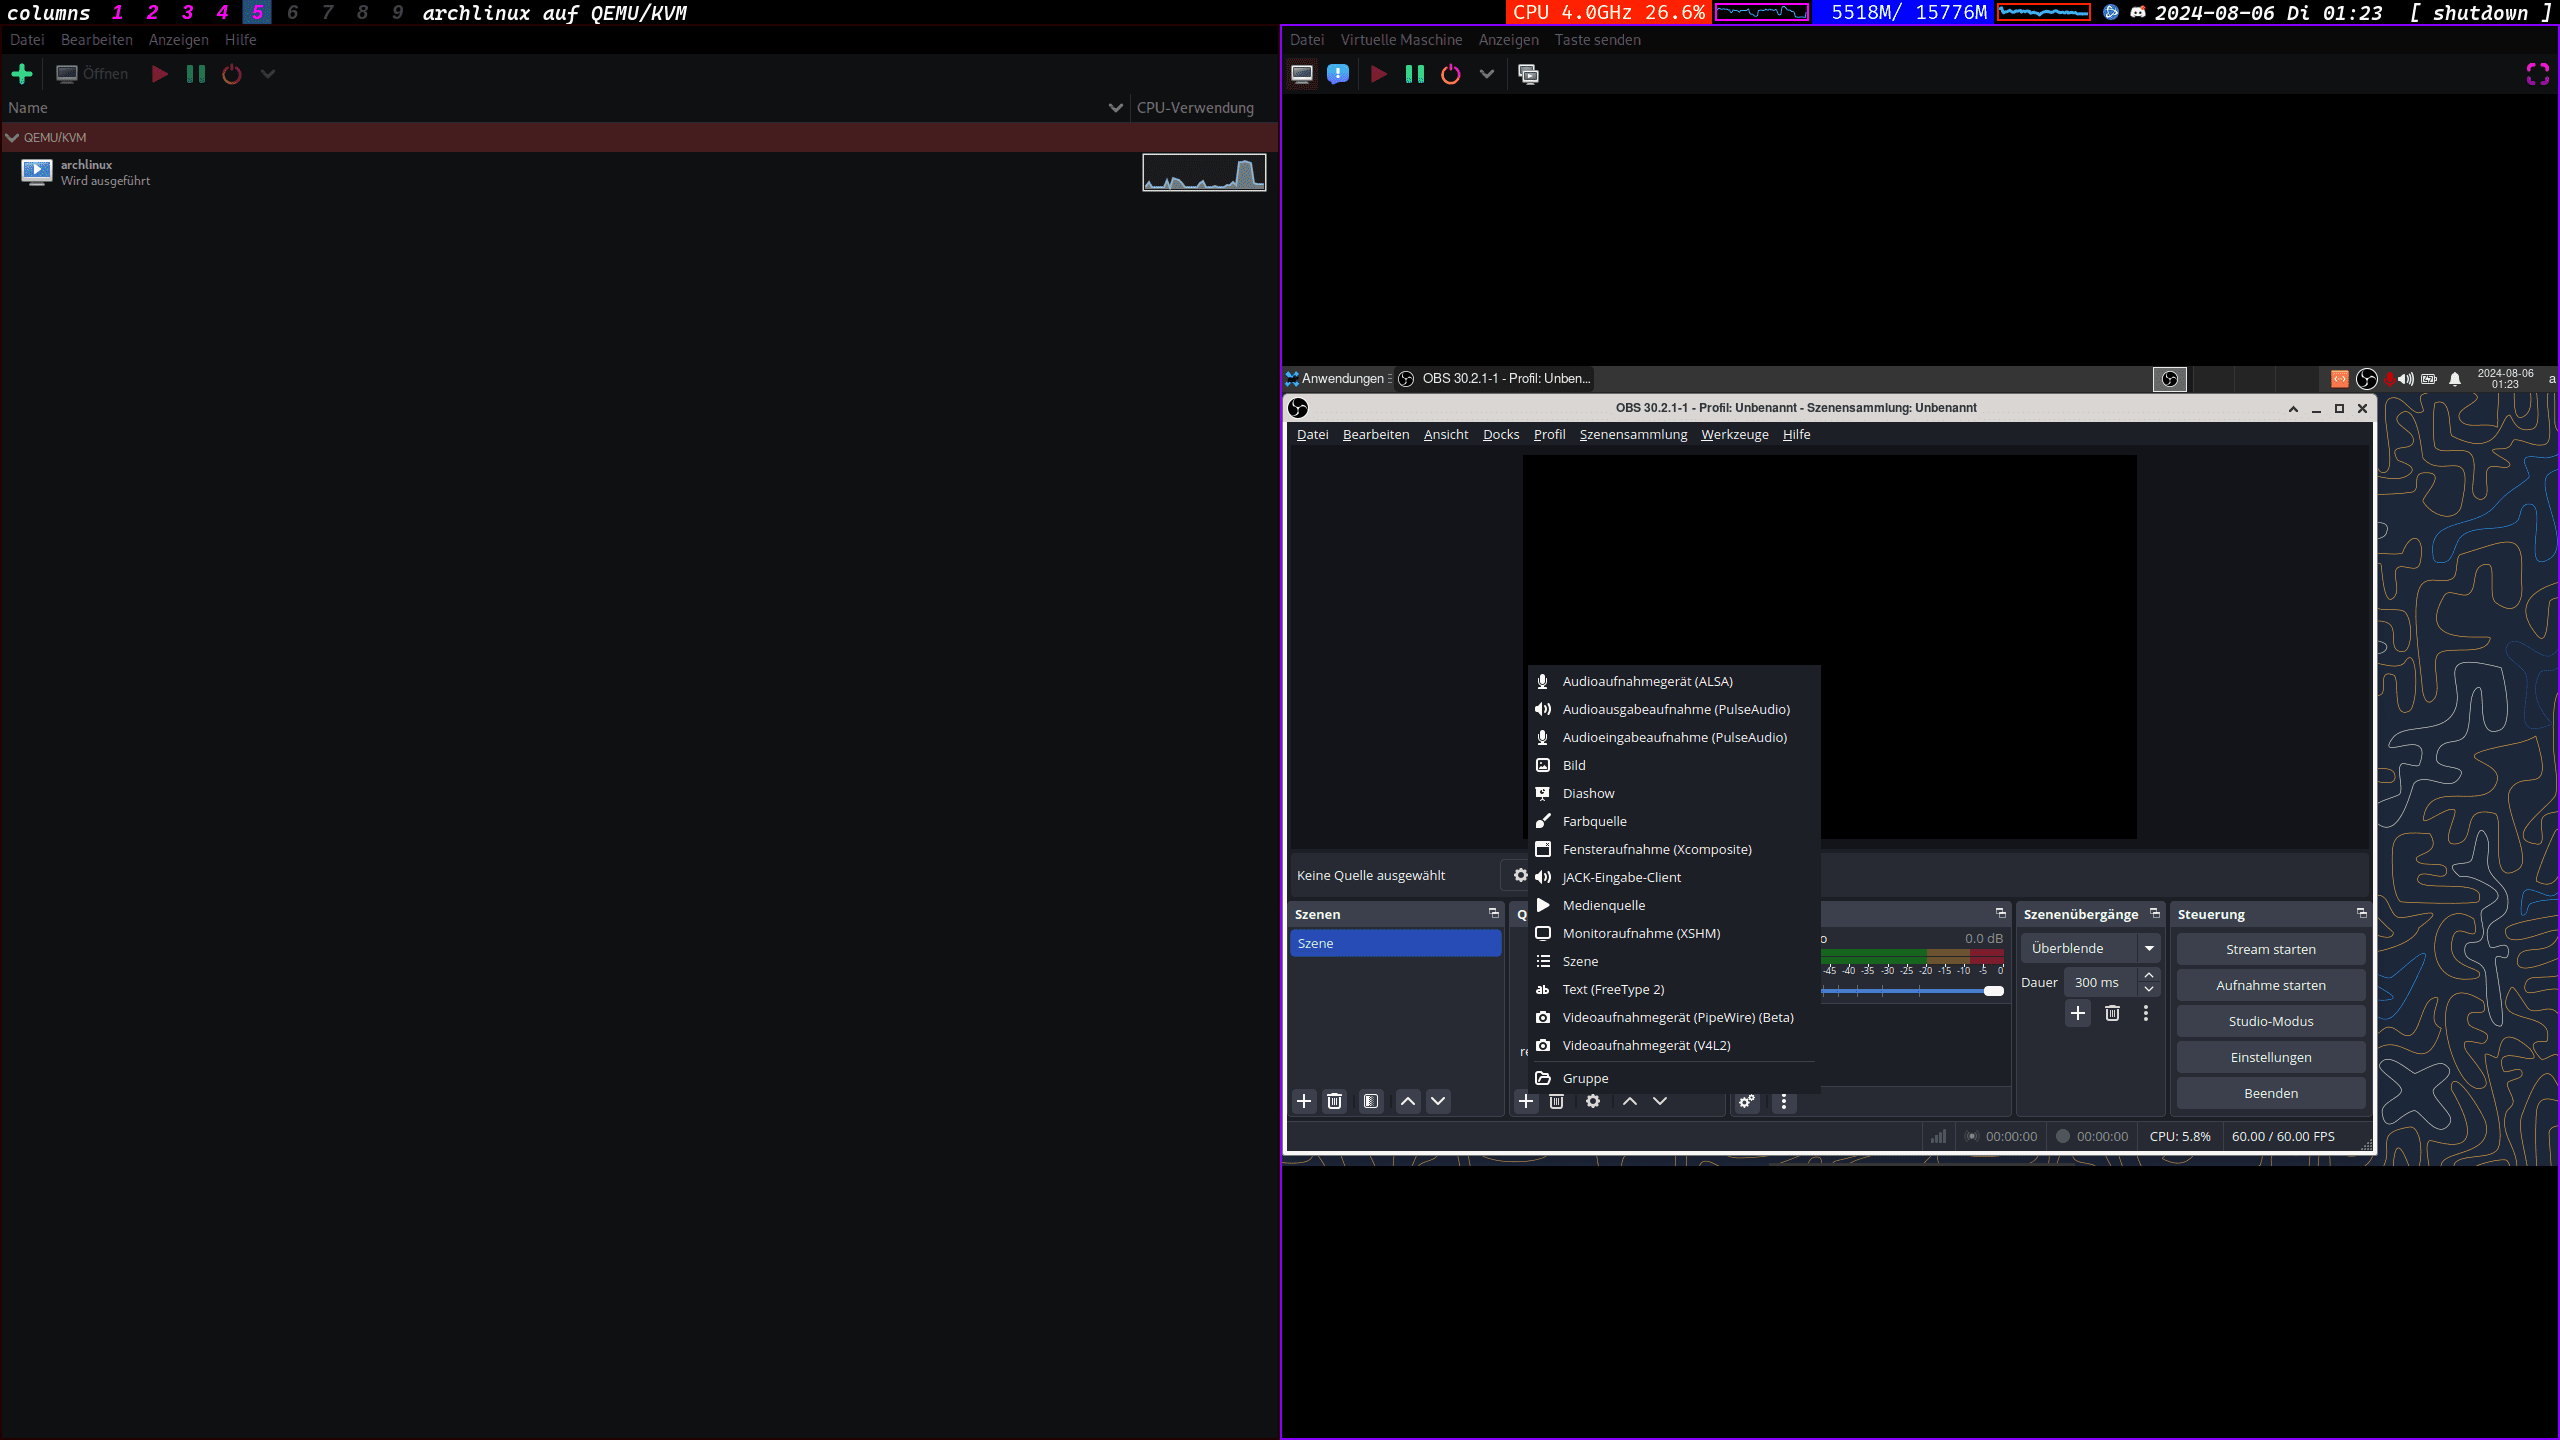Open Virtuelle Maschine menu

click(1401, 40)
